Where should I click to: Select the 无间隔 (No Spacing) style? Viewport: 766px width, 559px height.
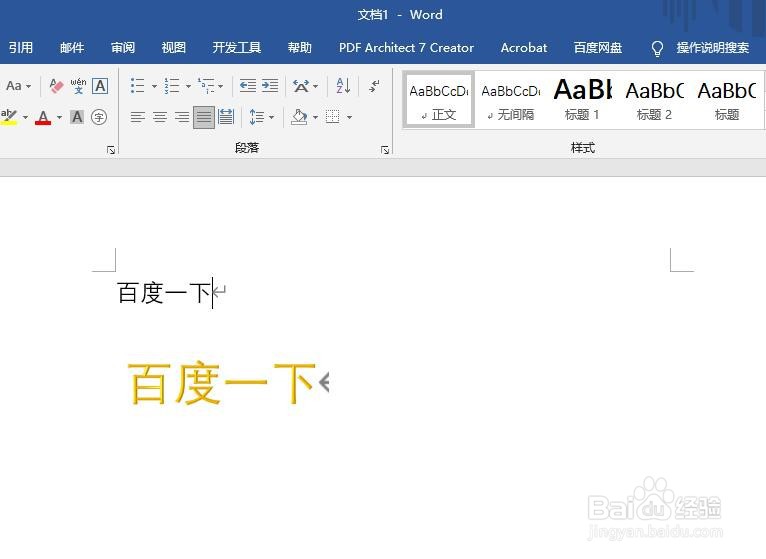tap(511, 101)
